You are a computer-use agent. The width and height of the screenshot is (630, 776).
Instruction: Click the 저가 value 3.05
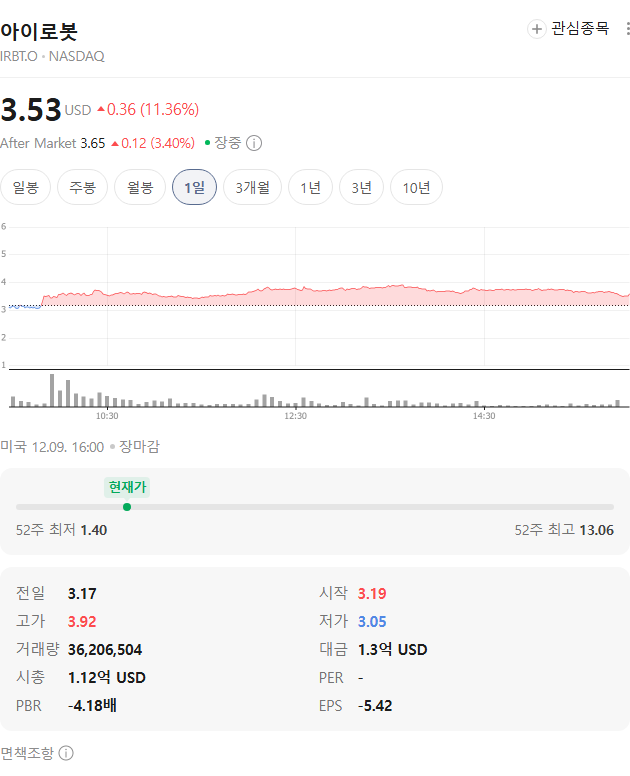point(372,622)
